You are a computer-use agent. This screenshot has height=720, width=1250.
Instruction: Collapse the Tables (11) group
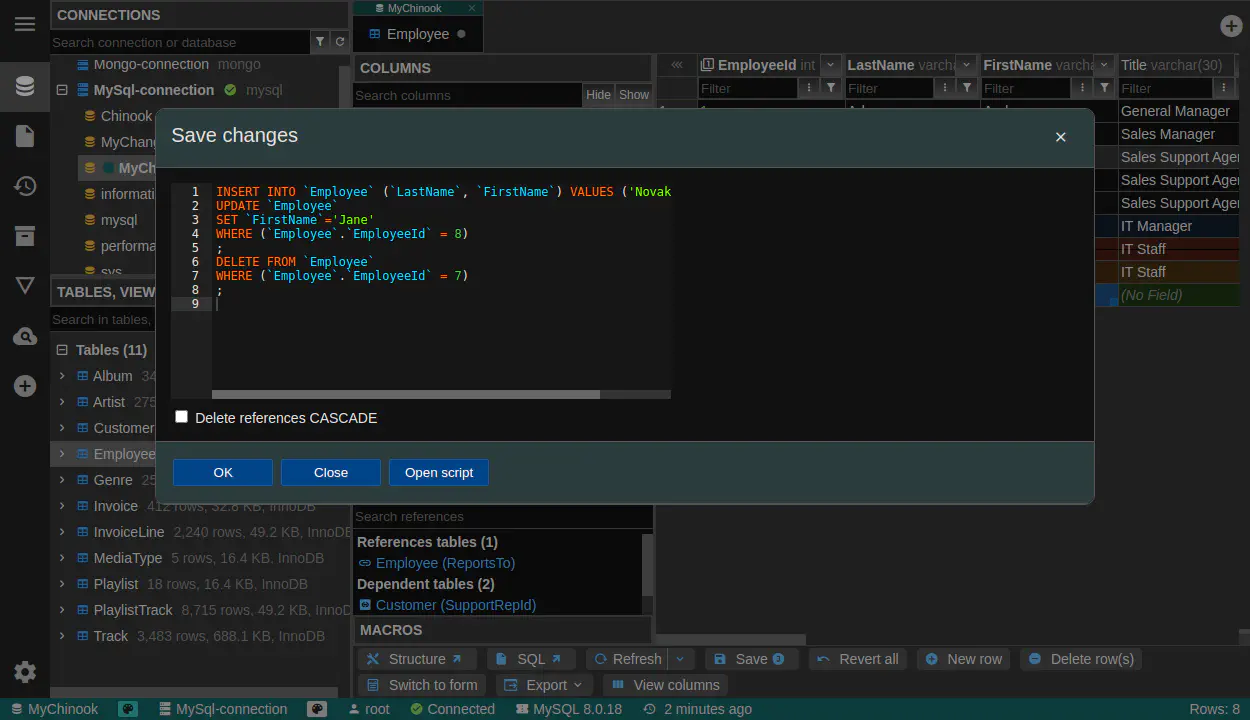62,350
